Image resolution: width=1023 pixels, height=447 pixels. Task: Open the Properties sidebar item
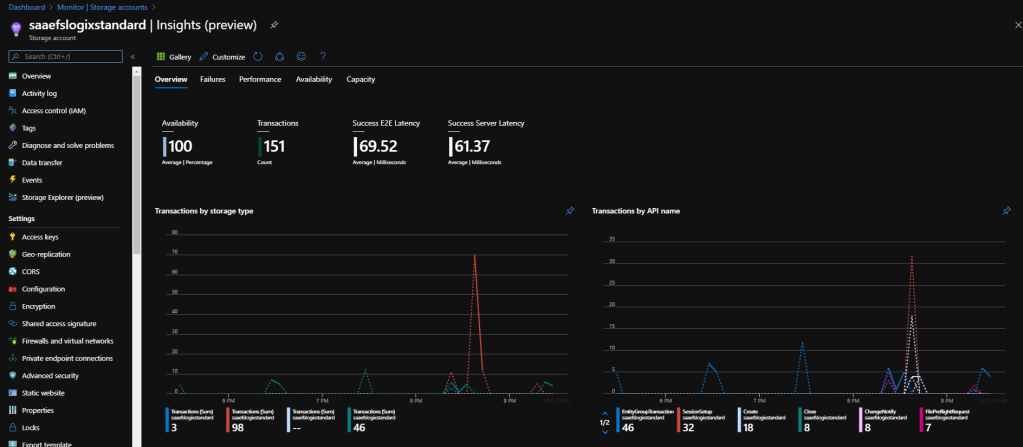[x=37, y=410]
